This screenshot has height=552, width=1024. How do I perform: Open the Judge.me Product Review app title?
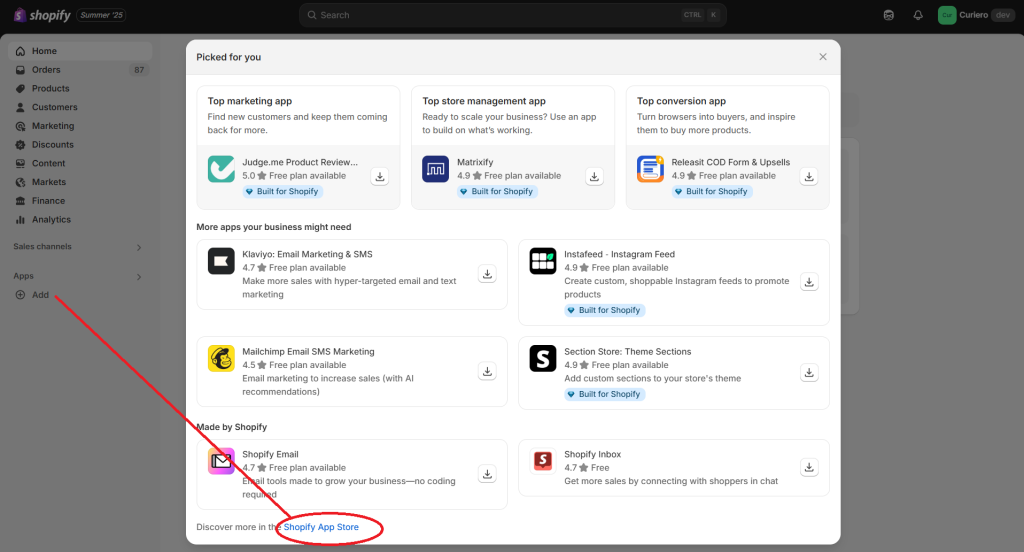click(x=300, y=162)
